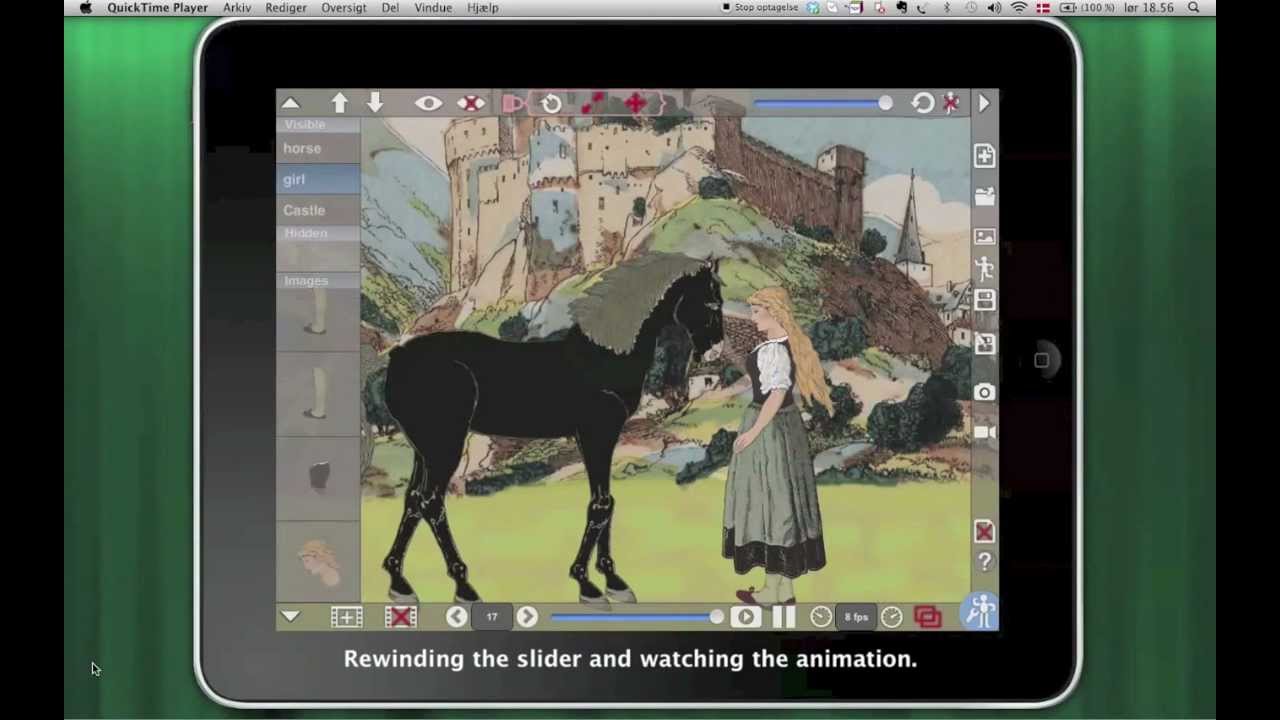Select the girl layer
1280x720 pixels.
pos(318,179)
